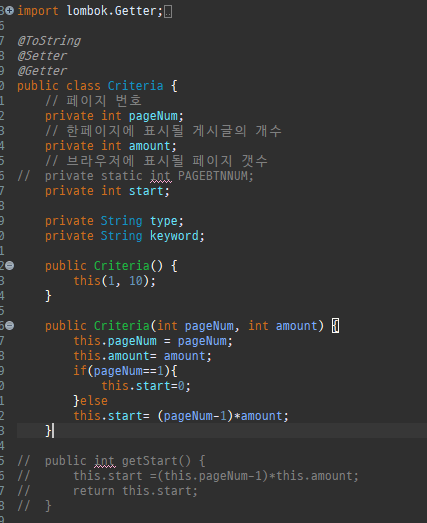Click the 'import lombok.Getter;' statement

(x=90, y=11)
